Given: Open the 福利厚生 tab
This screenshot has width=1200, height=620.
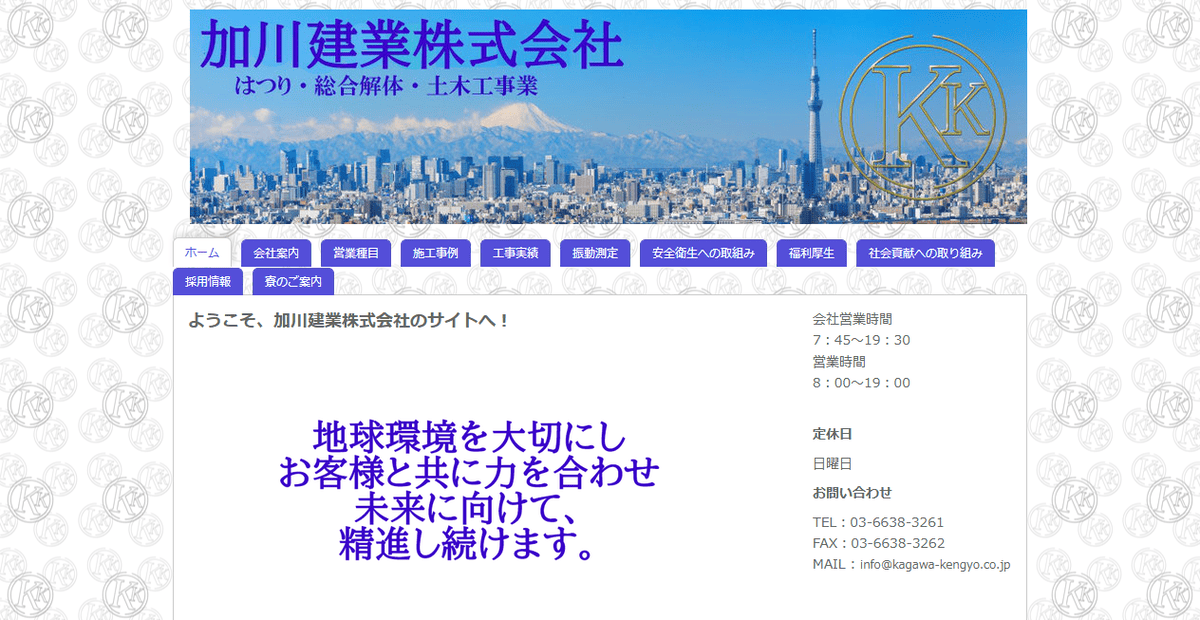Looking at the screenshot, I should click(811, 253).
